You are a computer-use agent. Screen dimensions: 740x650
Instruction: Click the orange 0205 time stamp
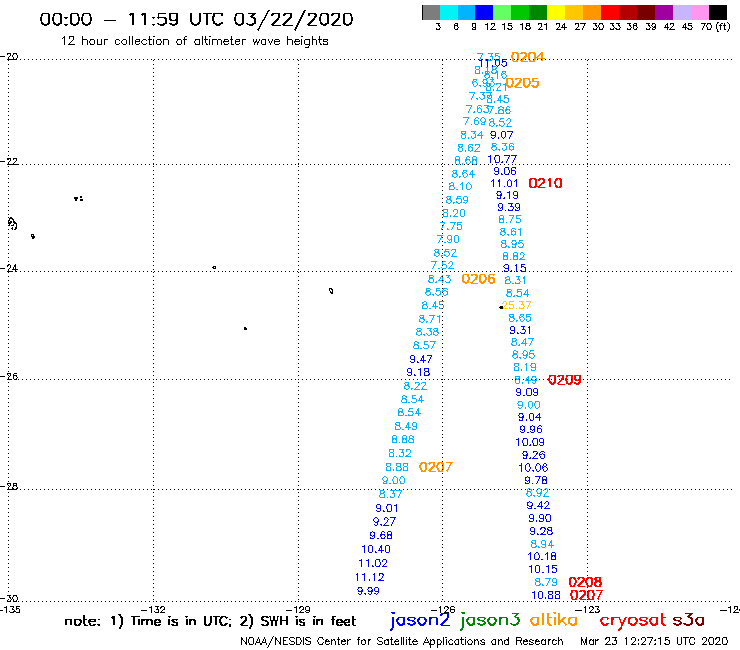pyautogui.click(x=522, y=83)
